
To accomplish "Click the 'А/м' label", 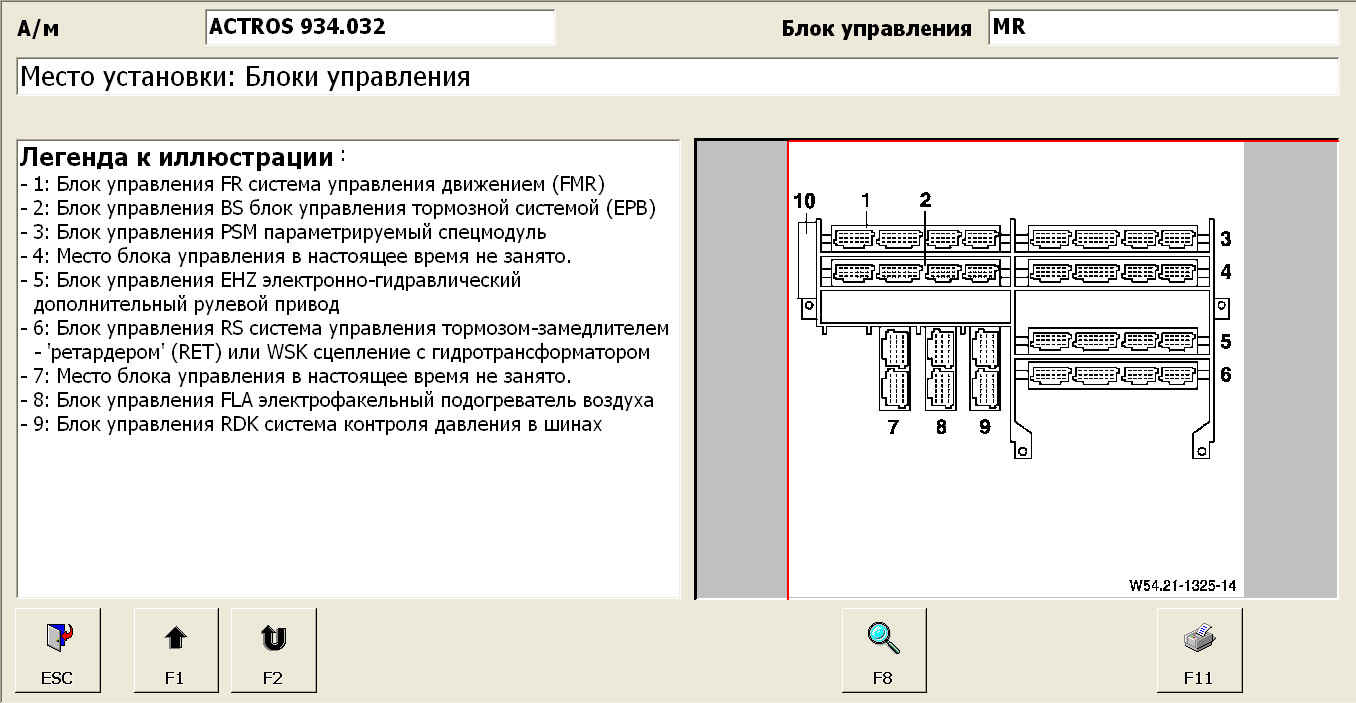I will click(x=39, y=28).
